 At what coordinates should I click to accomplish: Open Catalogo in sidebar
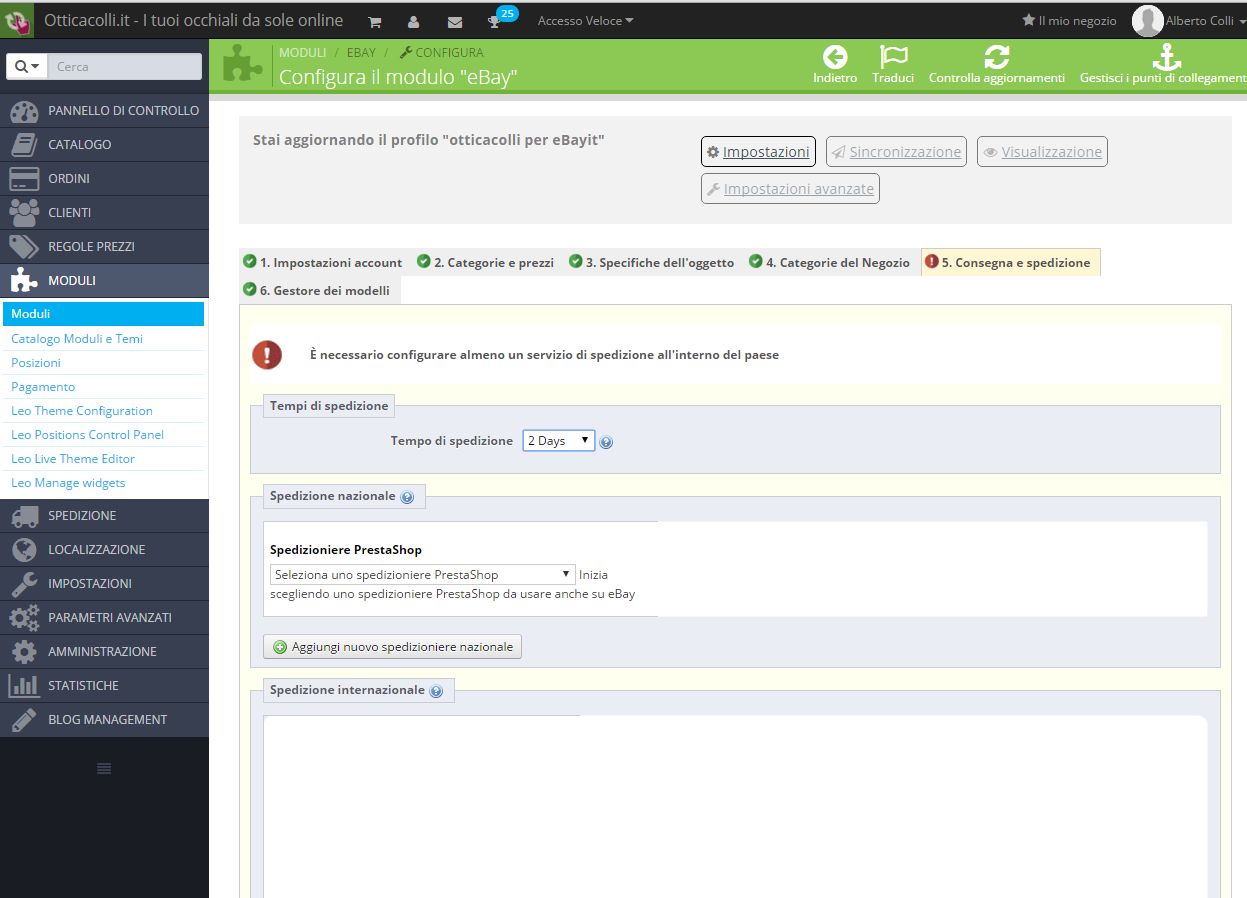point(104,145)
